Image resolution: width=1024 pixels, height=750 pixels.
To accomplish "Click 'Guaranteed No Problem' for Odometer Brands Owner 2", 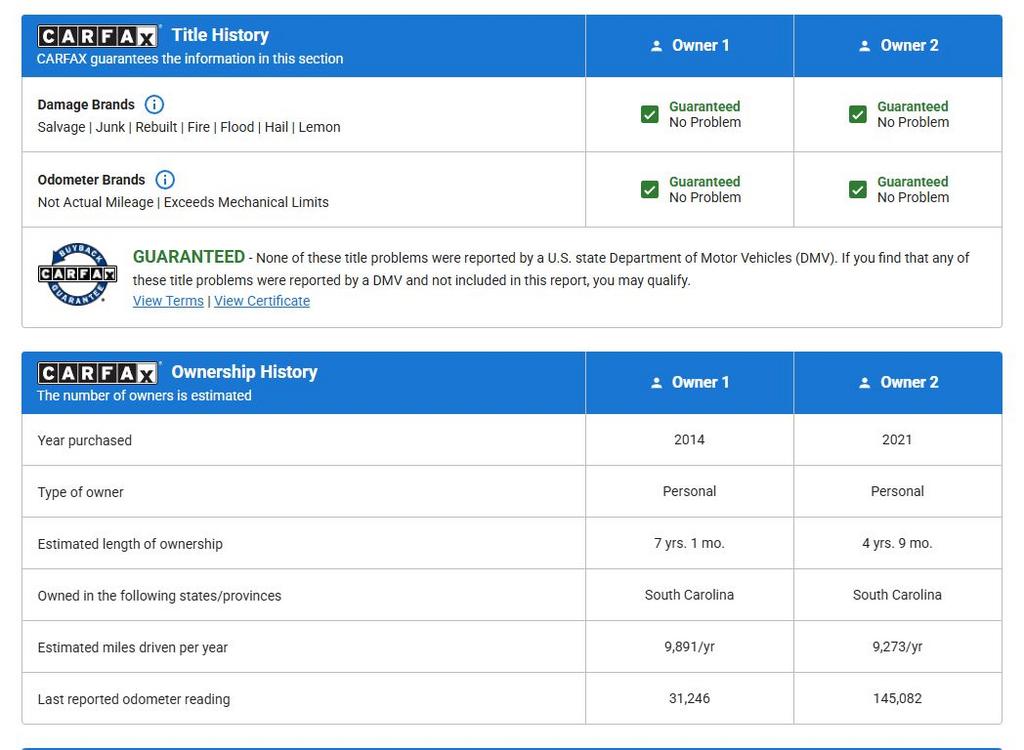I will [x=912, y=189].
